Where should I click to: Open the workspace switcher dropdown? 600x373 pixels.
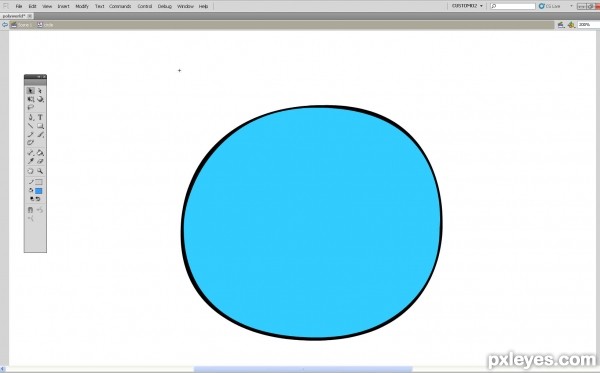click(467, 6)
